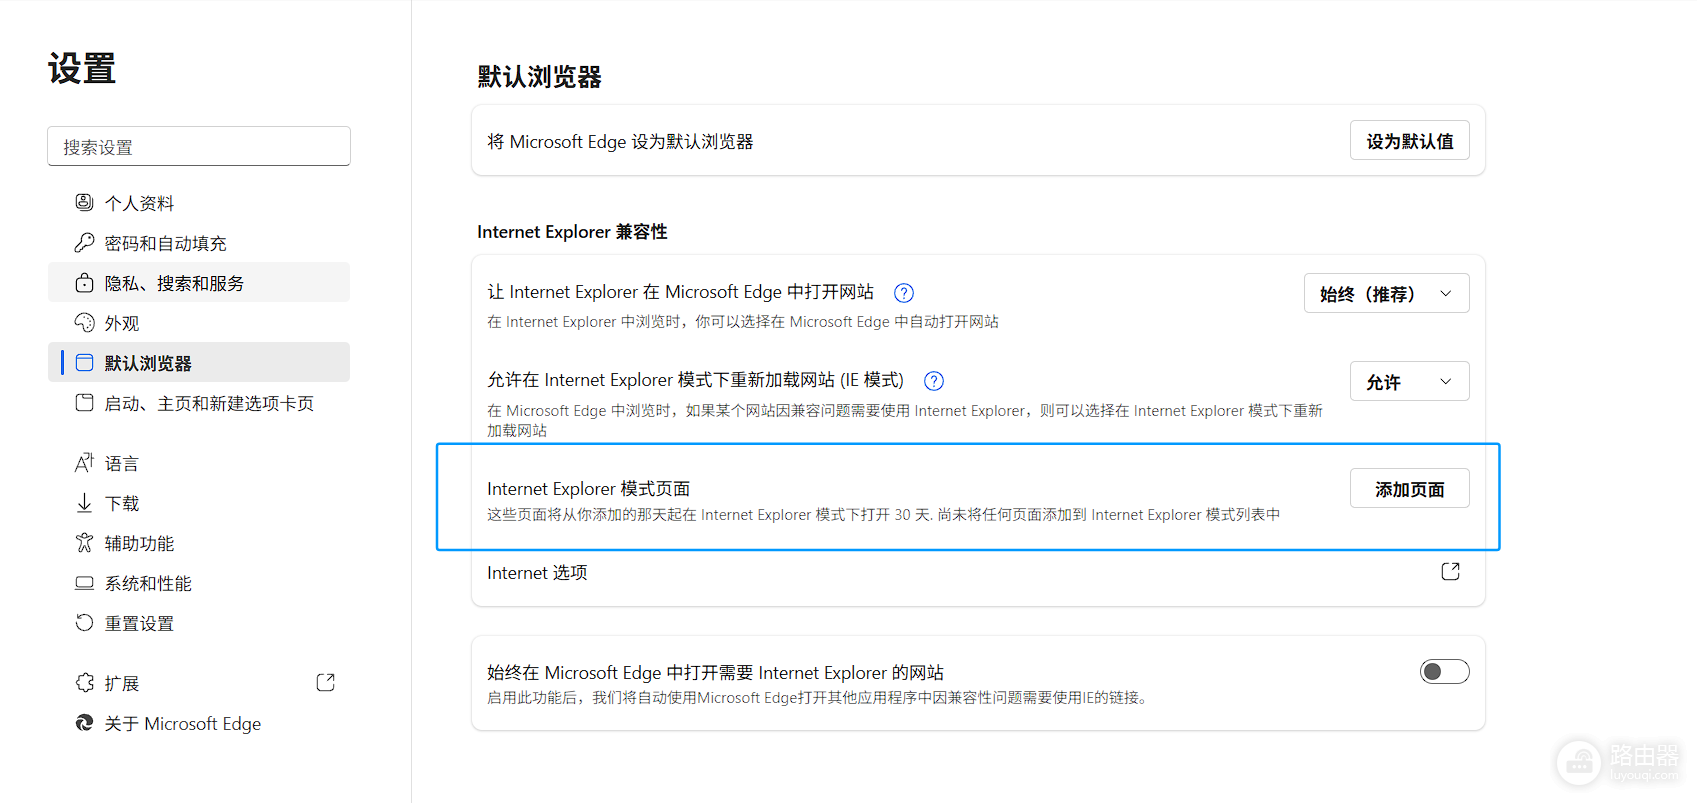1697x803 pixels.
Task: Click the profile icon beside 个人资料
Action: click(84, 203)
